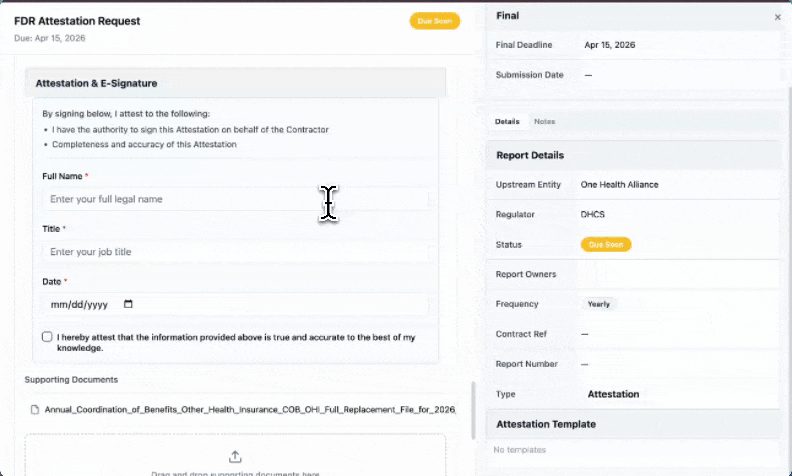792x476 pixels.
Task: Click the Report Owners label
Action: [x=526, y=274]
